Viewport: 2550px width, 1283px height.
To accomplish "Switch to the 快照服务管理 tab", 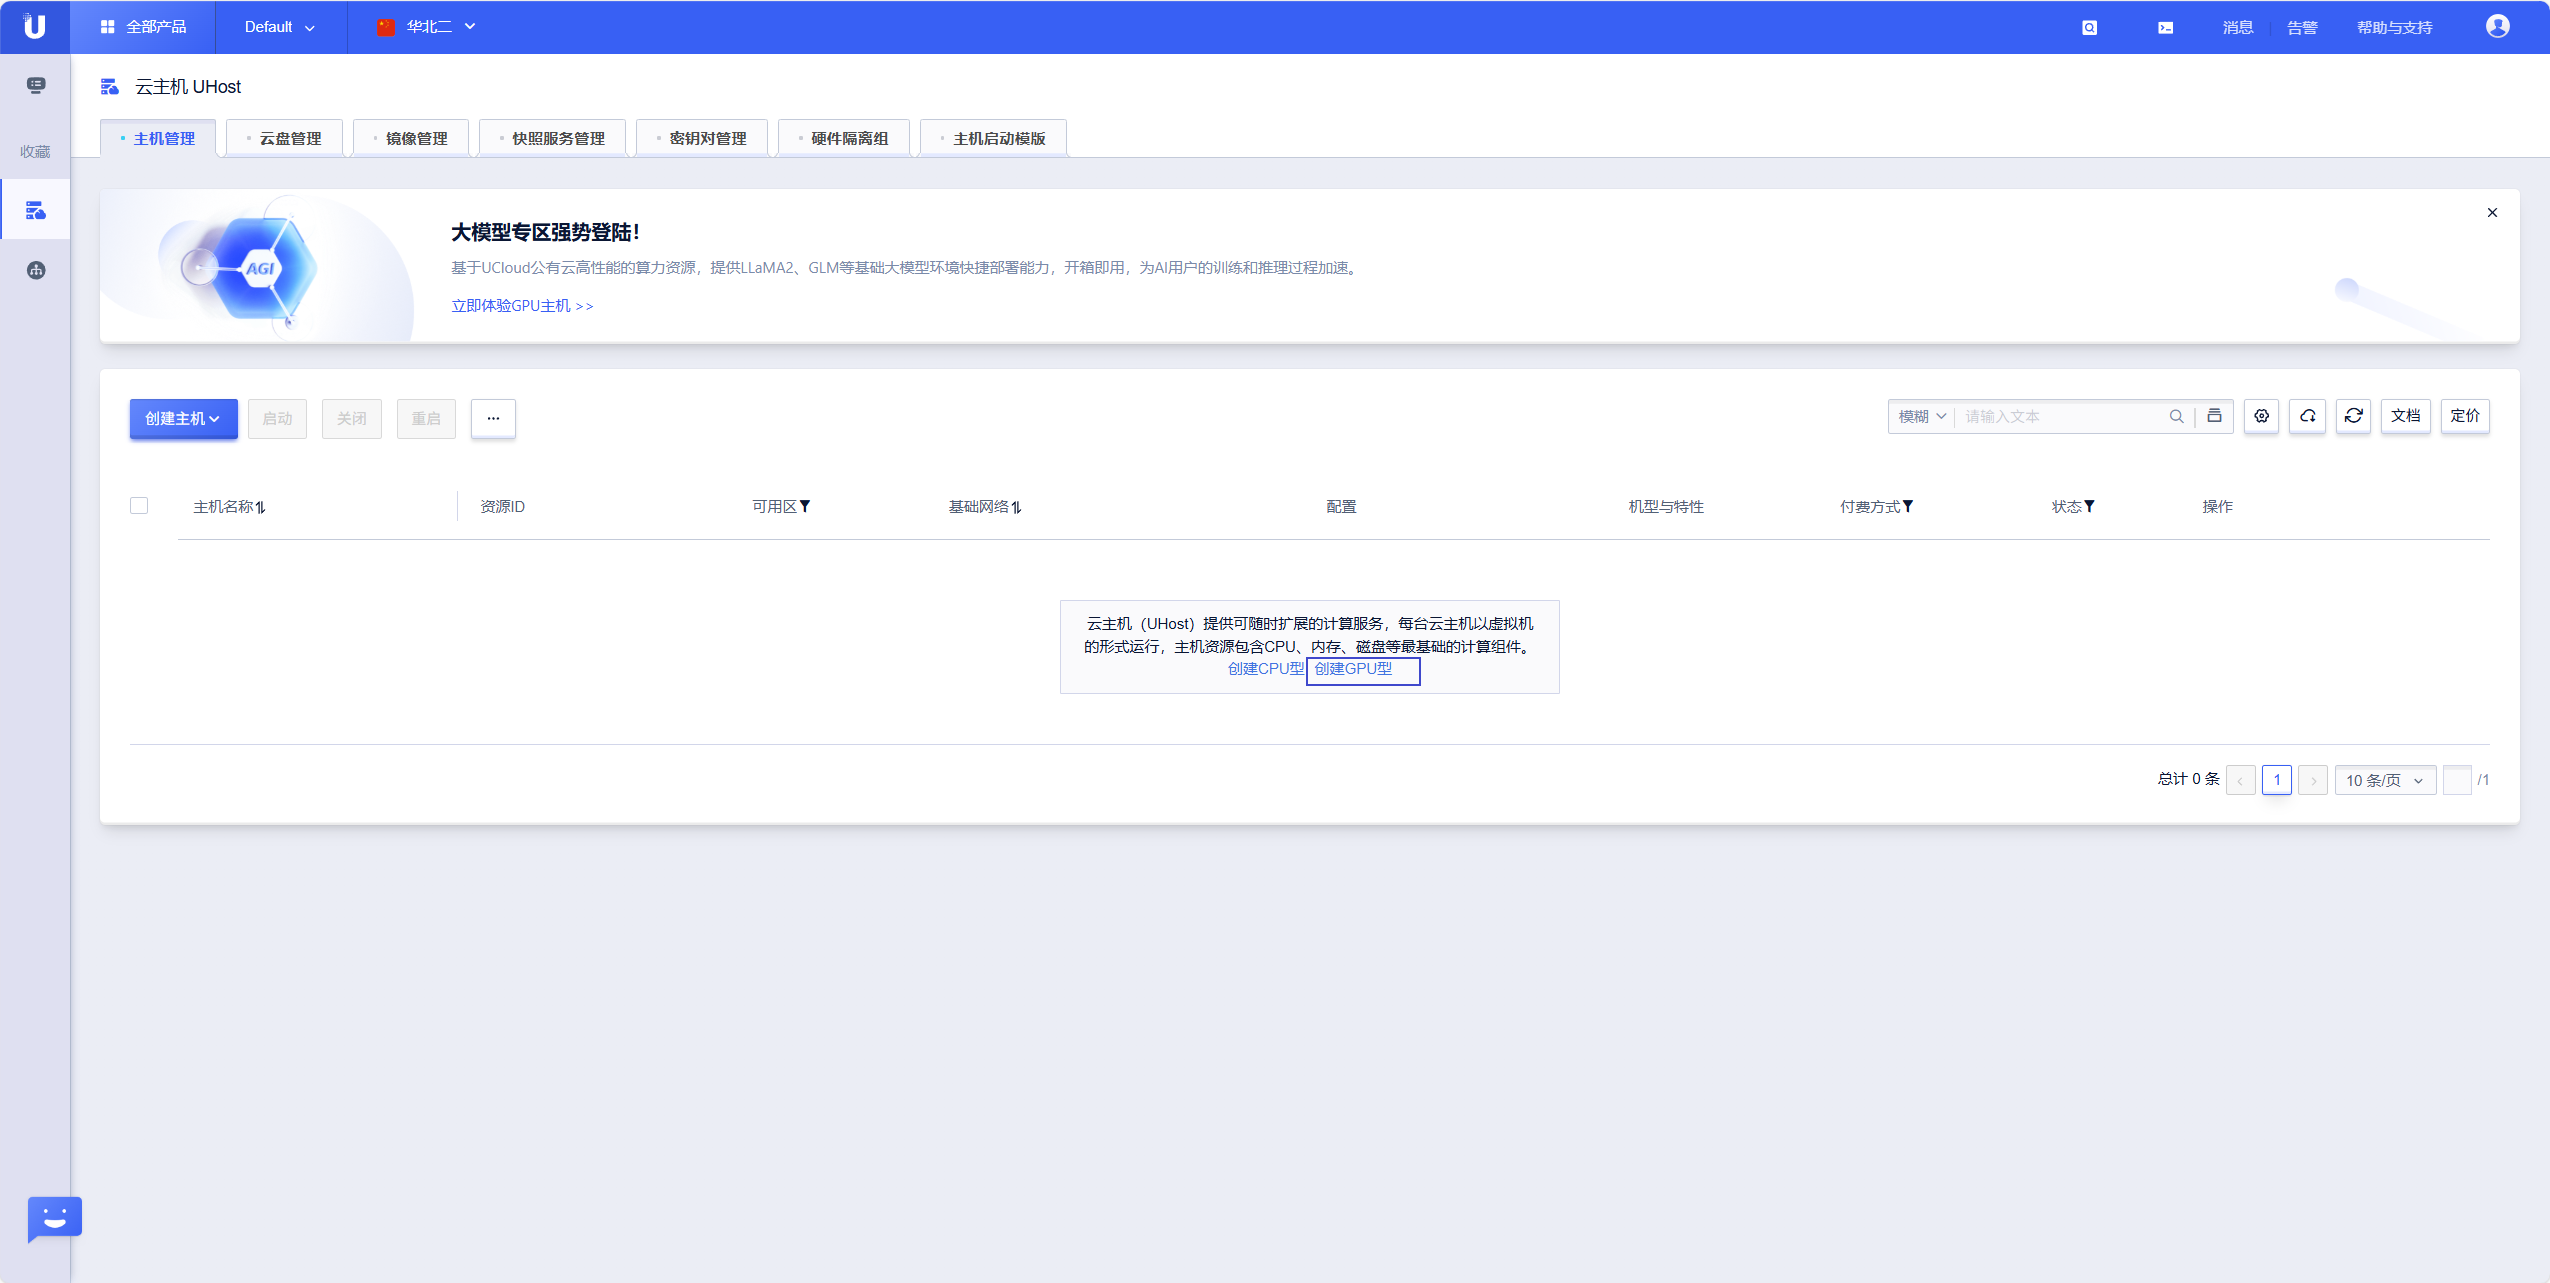I will pyautogui.click(x=553, y=138).
